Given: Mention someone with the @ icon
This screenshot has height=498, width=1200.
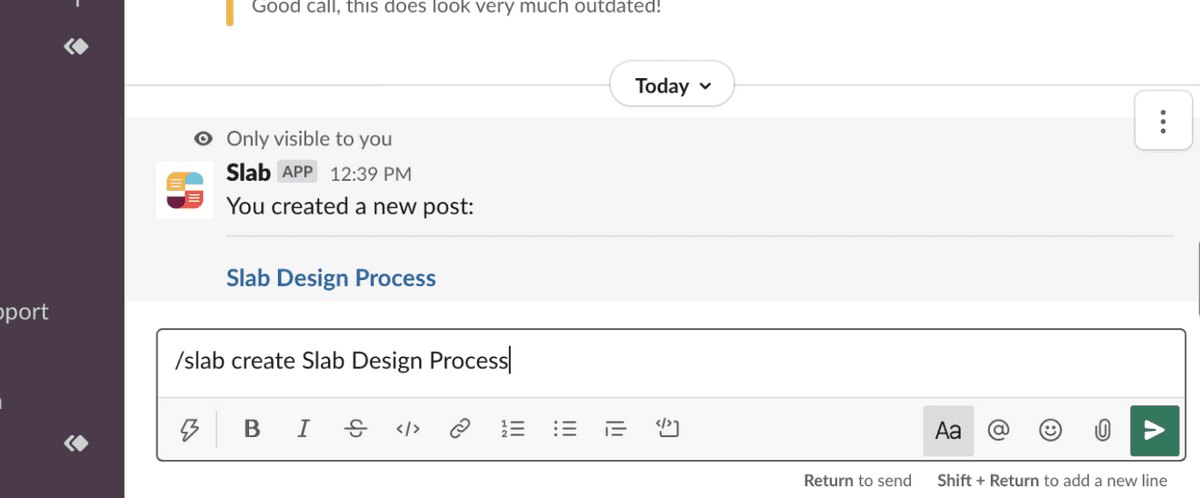Looking at the screenshot, I should [997, 430].
